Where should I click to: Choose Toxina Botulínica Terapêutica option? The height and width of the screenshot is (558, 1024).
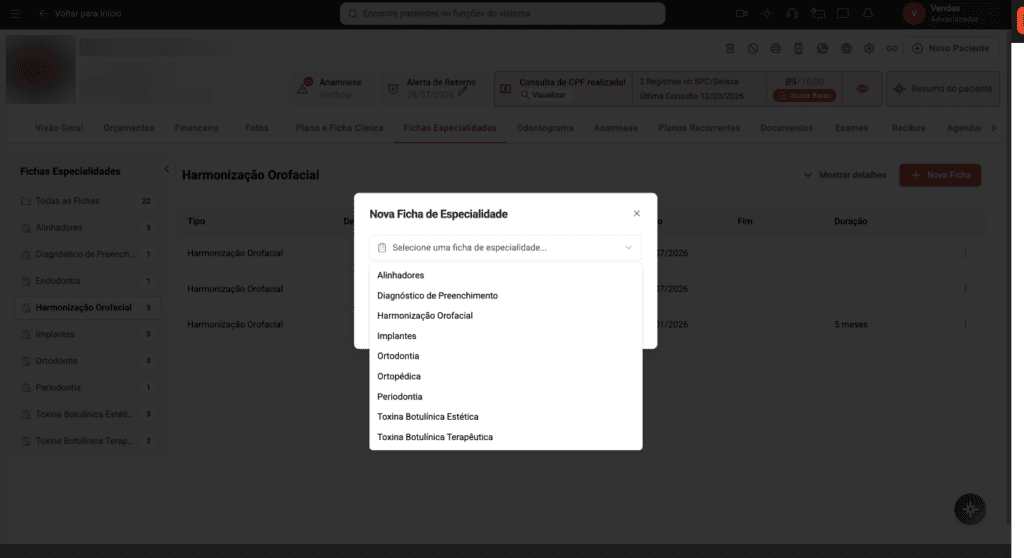(505, 437)
